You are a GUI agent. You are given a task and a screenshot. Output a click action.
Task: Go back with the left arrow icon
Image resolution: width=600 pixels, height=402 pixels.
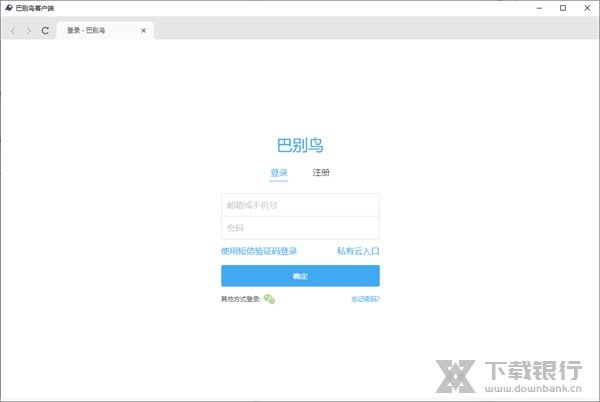click(x=13, y=31)
